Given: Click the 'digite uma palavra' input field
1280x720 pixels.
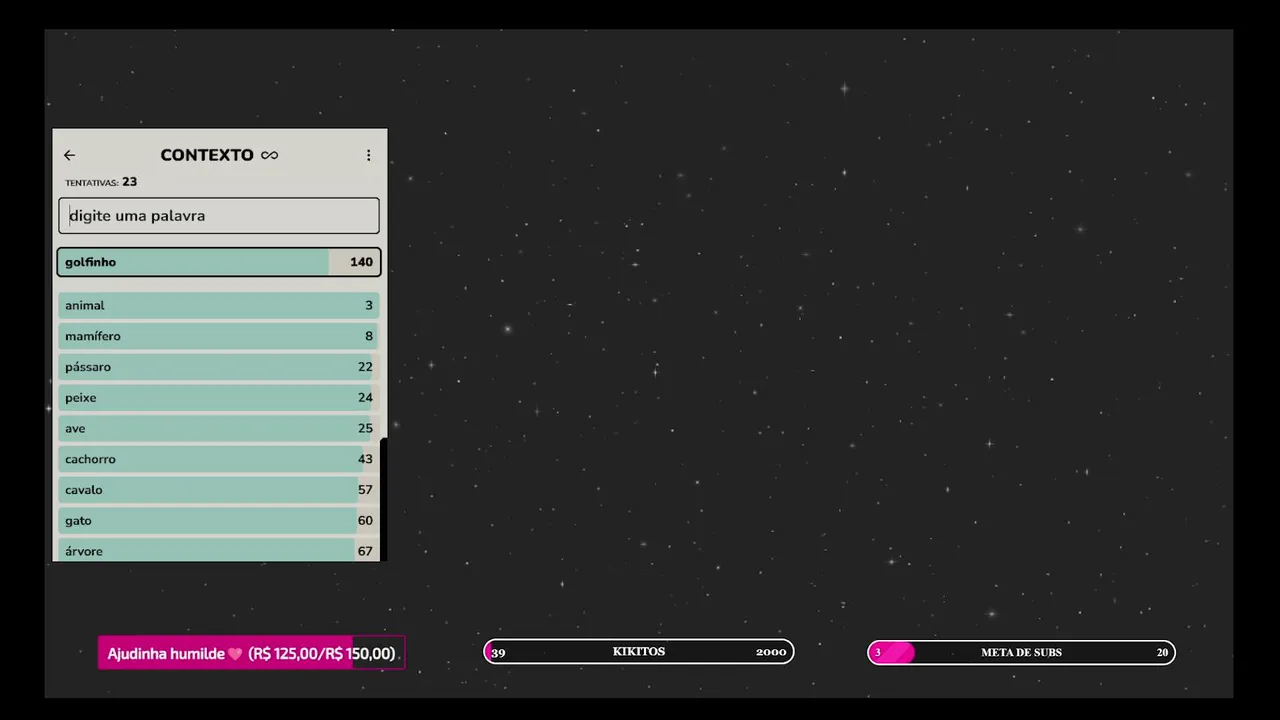Looking at the screenshot, I should (x=219, y=215).
